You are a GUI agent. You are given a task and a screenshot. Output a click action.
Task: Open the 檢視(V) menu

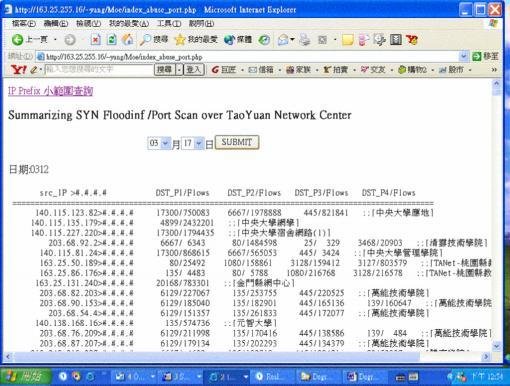pyautogui.click(x=88, y=23)
